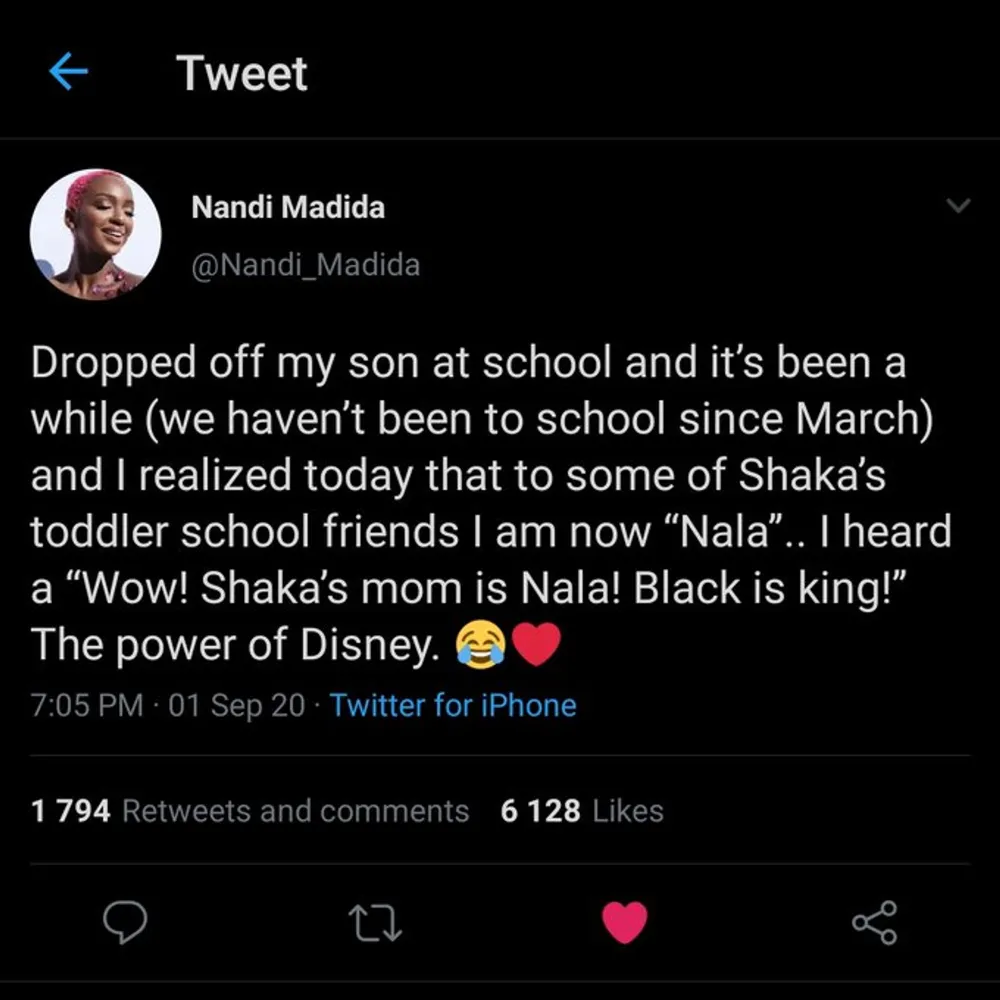
Task: Open the Nandi Madida display name
Action: (287, 208)
